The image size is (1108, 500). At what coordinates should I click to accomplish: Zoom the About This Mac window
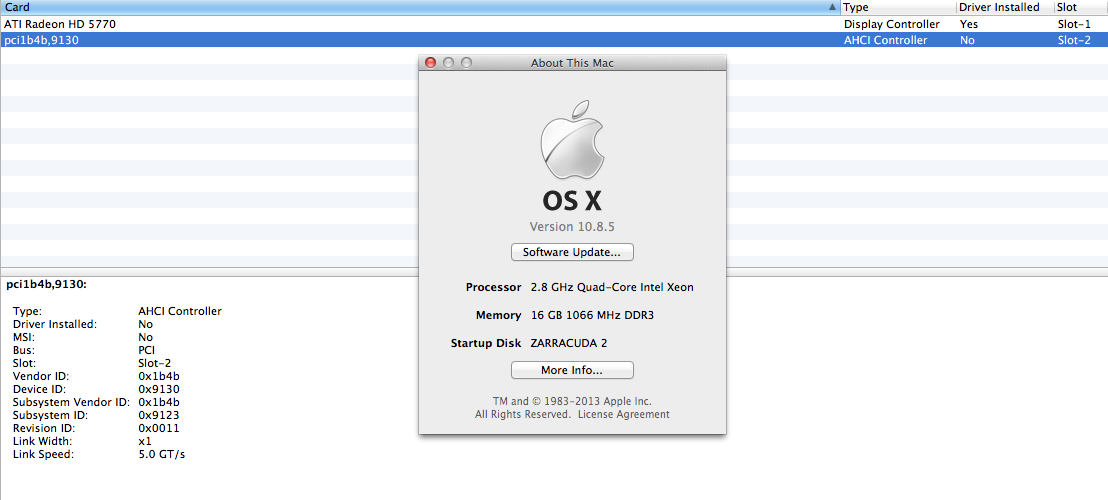[466, 63]
